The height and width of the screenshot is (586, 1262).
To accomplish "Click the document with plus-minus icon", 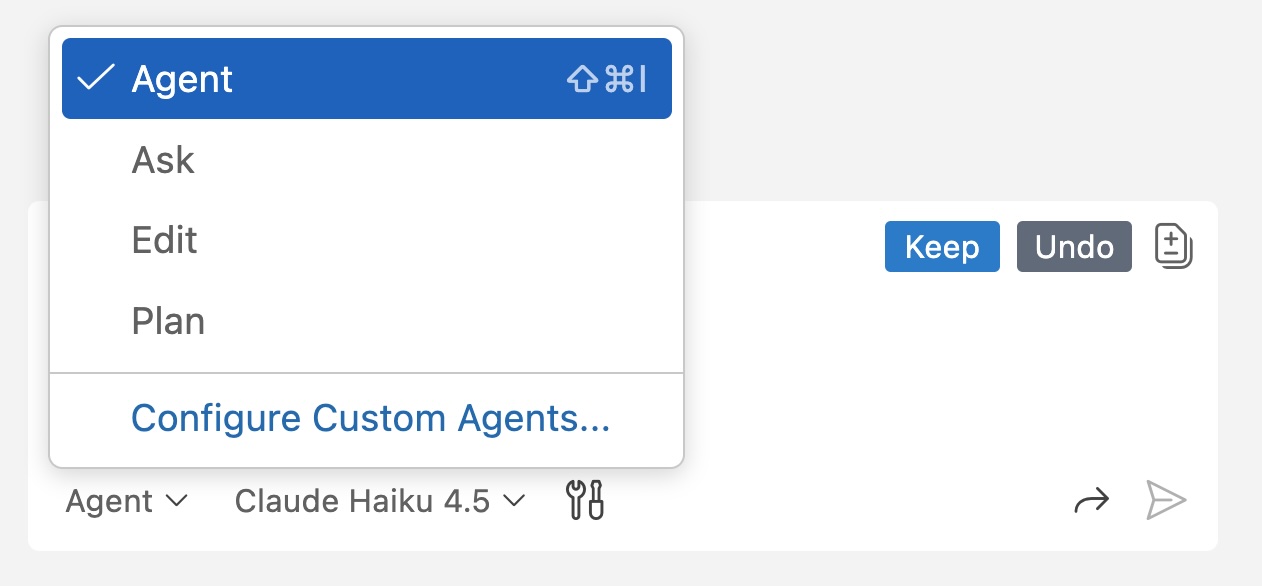I will point(1172,247).
